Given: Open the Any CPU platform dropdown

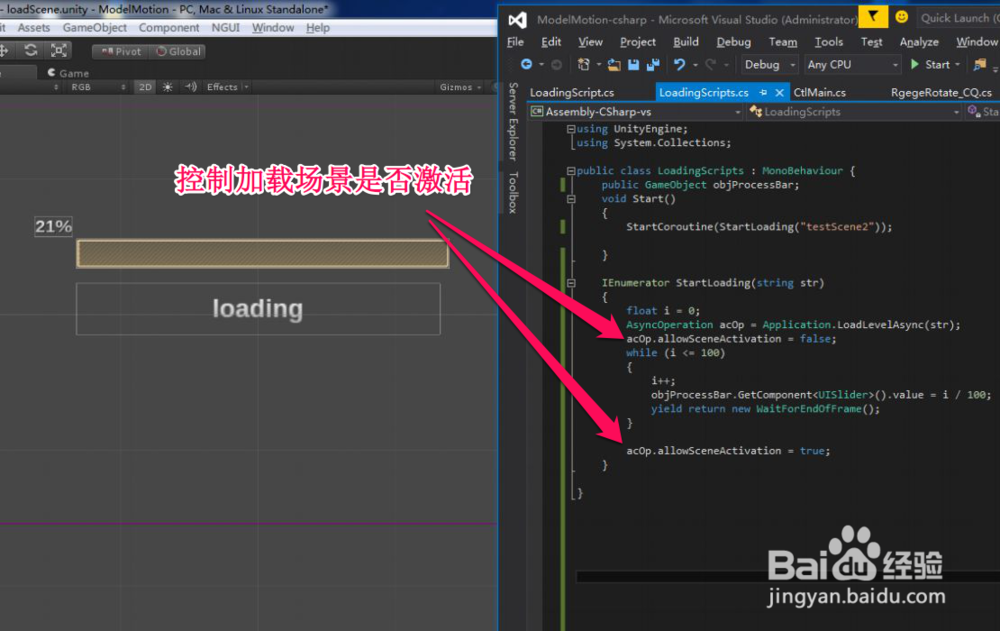Looking at the screenshot, I should click(852, 64).
